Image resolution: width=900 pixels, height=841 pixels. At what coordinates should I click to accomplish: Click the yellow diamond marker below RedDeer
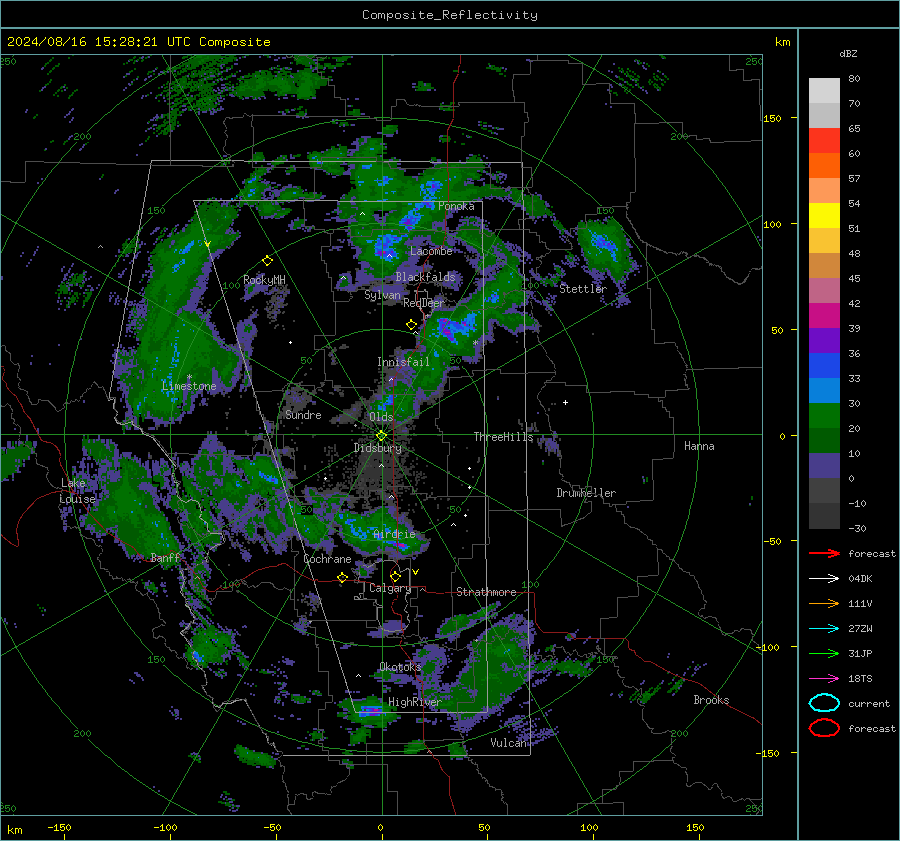pos(411,325)
